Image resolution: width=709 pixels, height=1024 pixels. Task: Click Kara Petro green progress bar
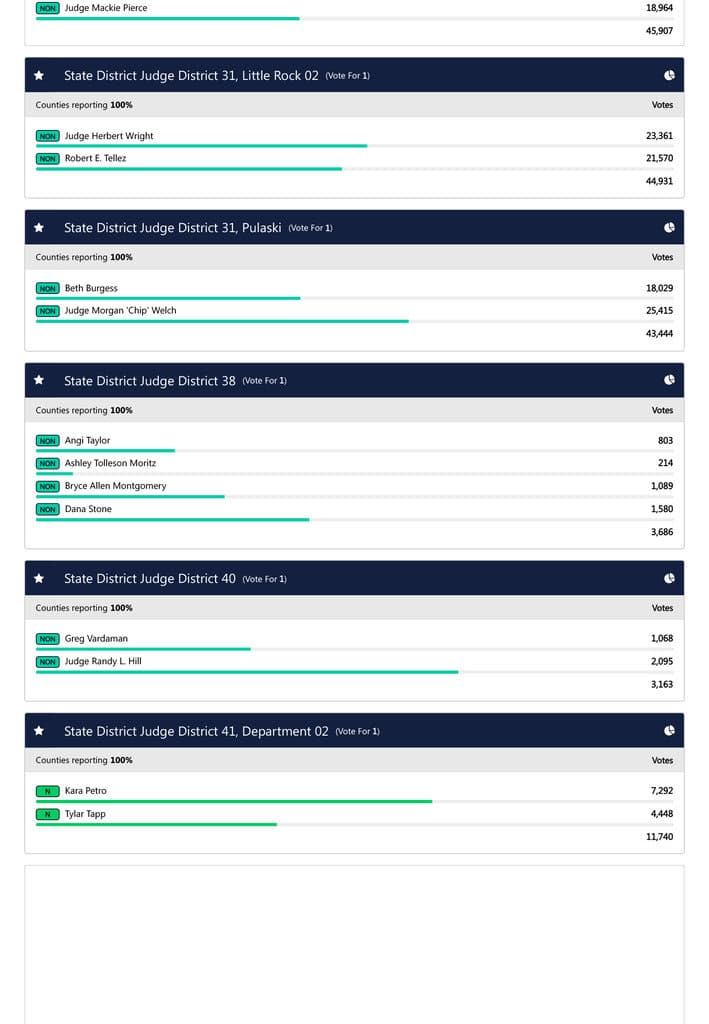(x=234, y=801)
